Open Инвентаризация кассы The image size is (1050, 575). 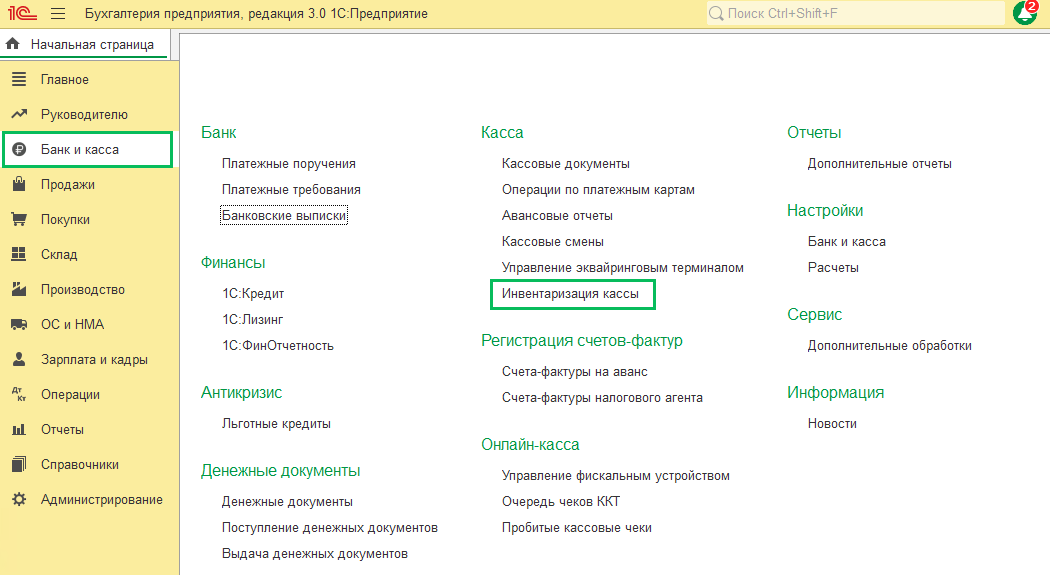coord(571,294)
